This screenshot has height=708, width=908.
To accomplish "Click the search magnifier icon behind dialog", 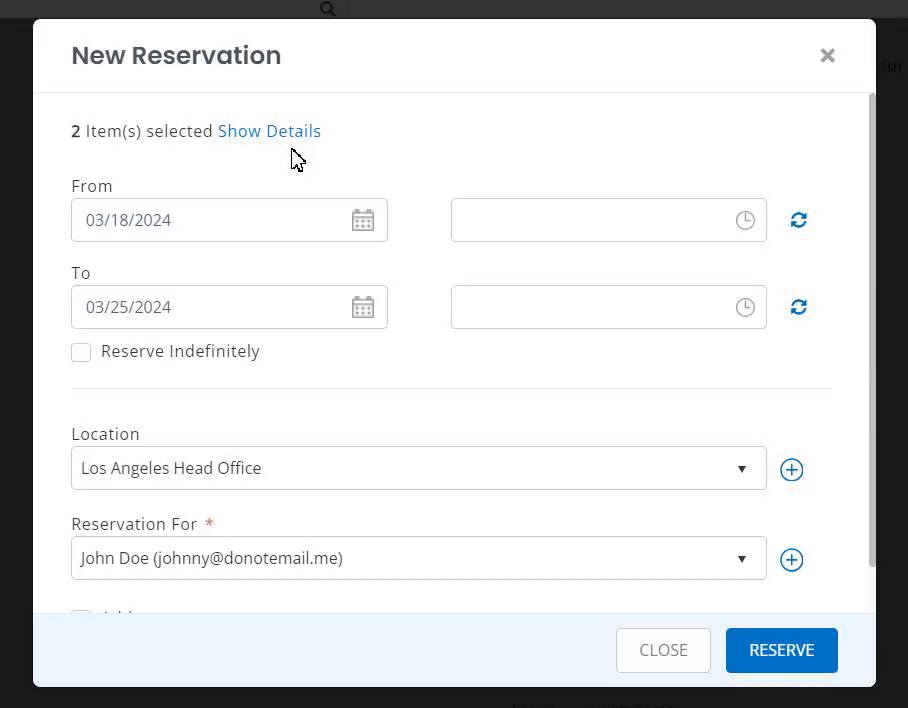I will pyautogui.click(x=328, y=9).
